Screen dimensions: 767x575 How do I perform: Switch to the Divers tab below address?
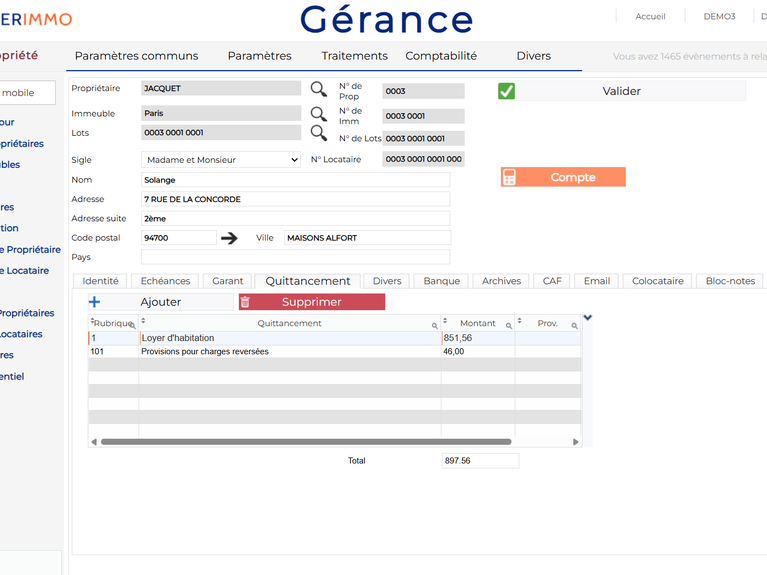(x=387, y=281)
